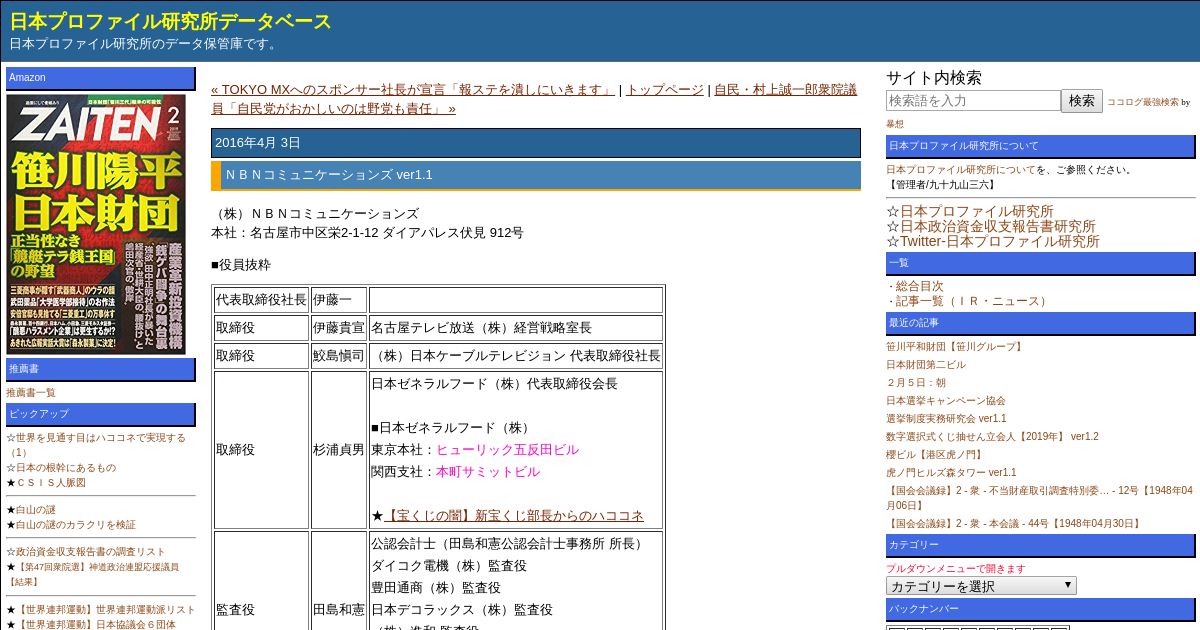
Task: Focus the site search input field
Action: (973, 101)
